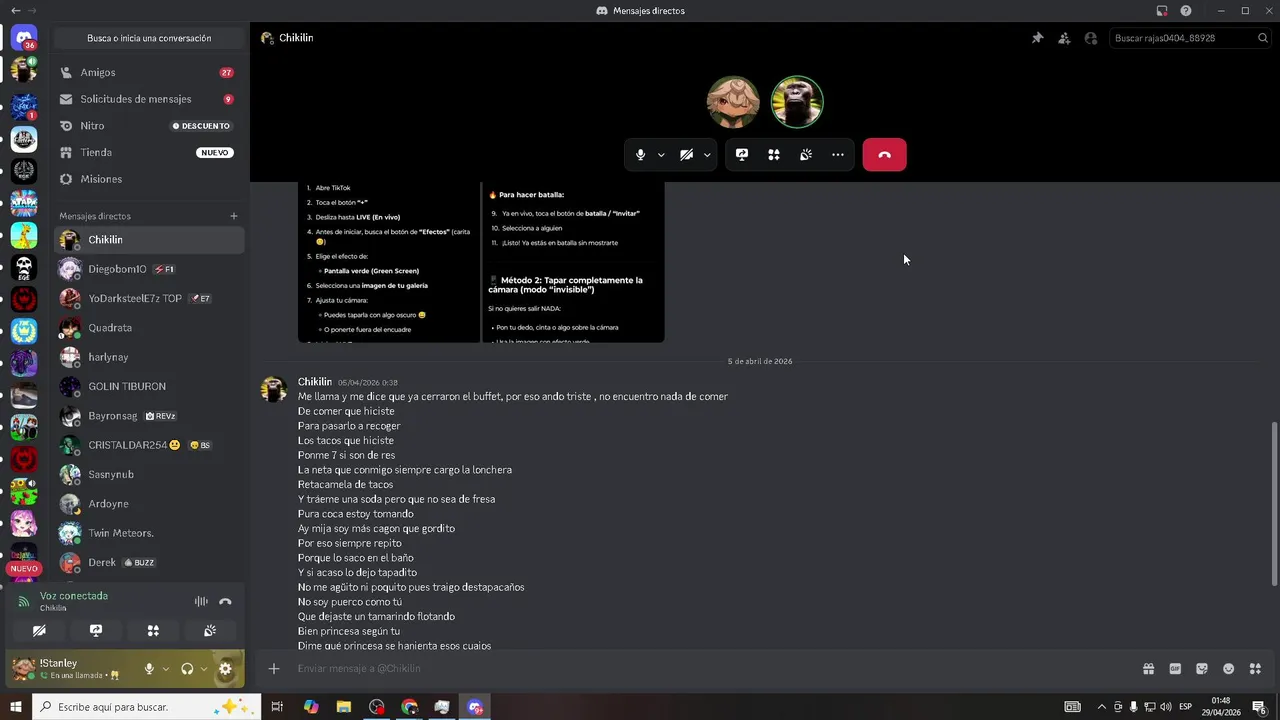Image resolution: width=1280 pixels, height=720 pixels.
Task: Open conversation with Twin Meteors.
Action: (149, 533)
